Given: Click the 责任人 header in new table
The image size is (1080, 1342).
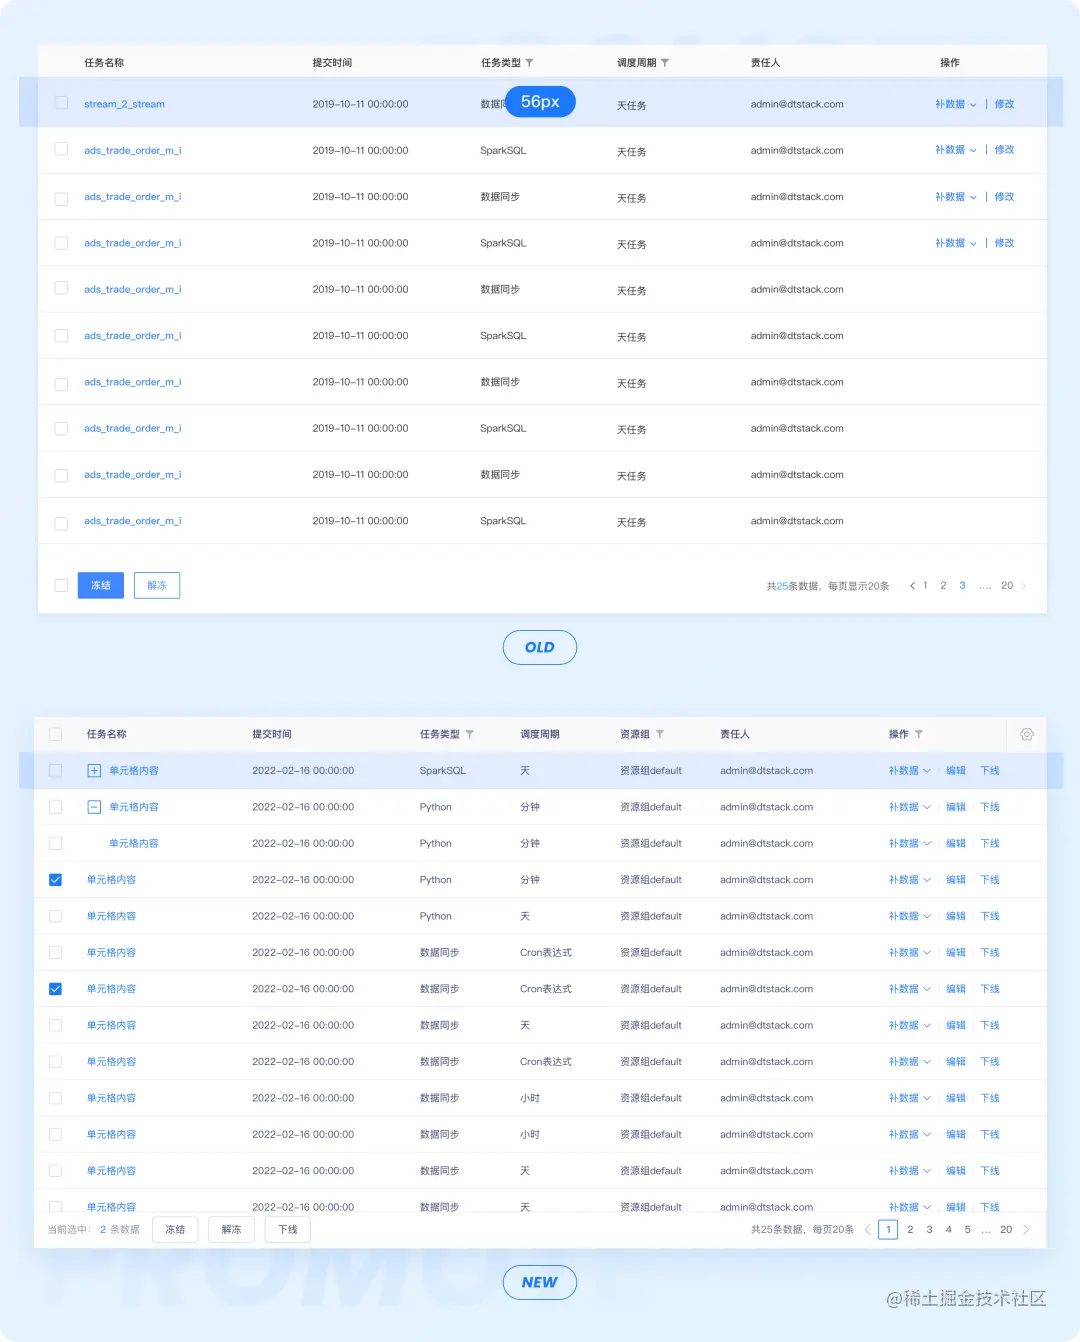Looking at the screenshot, I should point(735,734).
